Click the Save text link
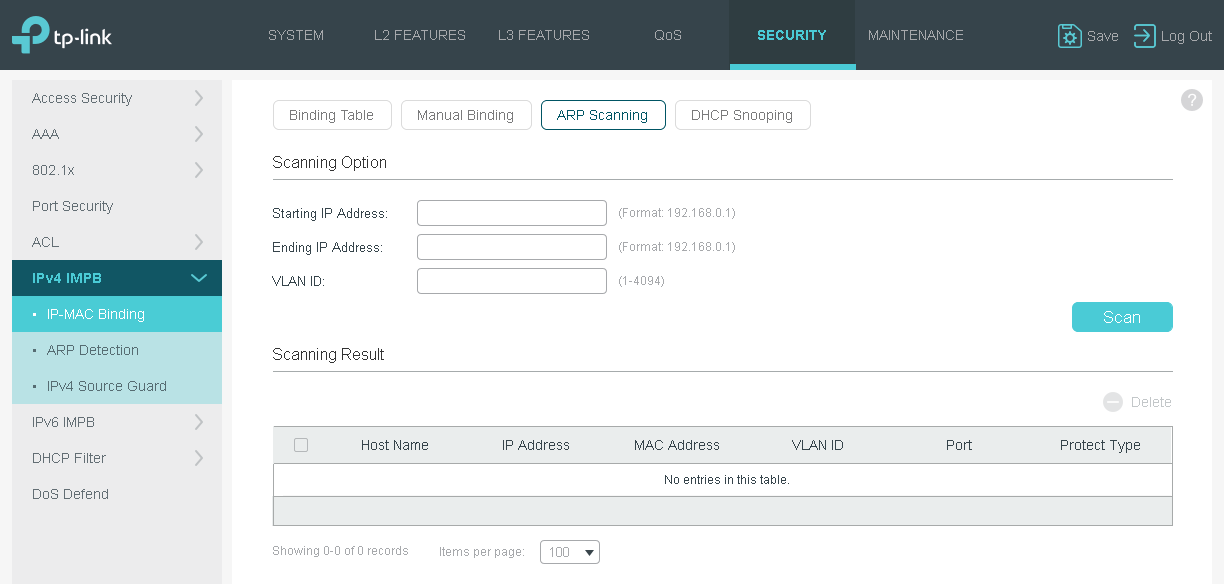 pos(1103,36)
